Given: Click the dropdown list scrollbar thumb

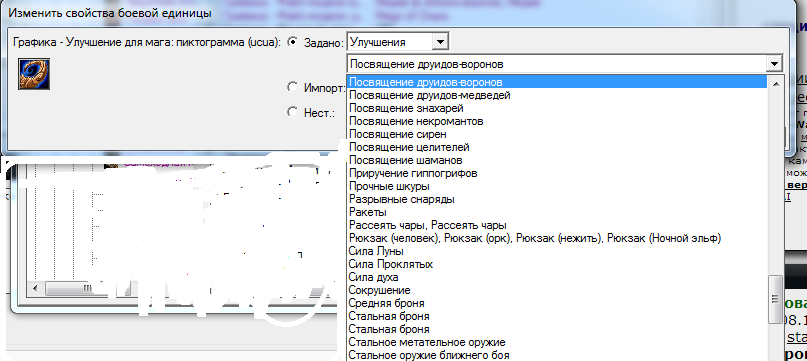Looking at the screenshot, I should tap(774, 299).
